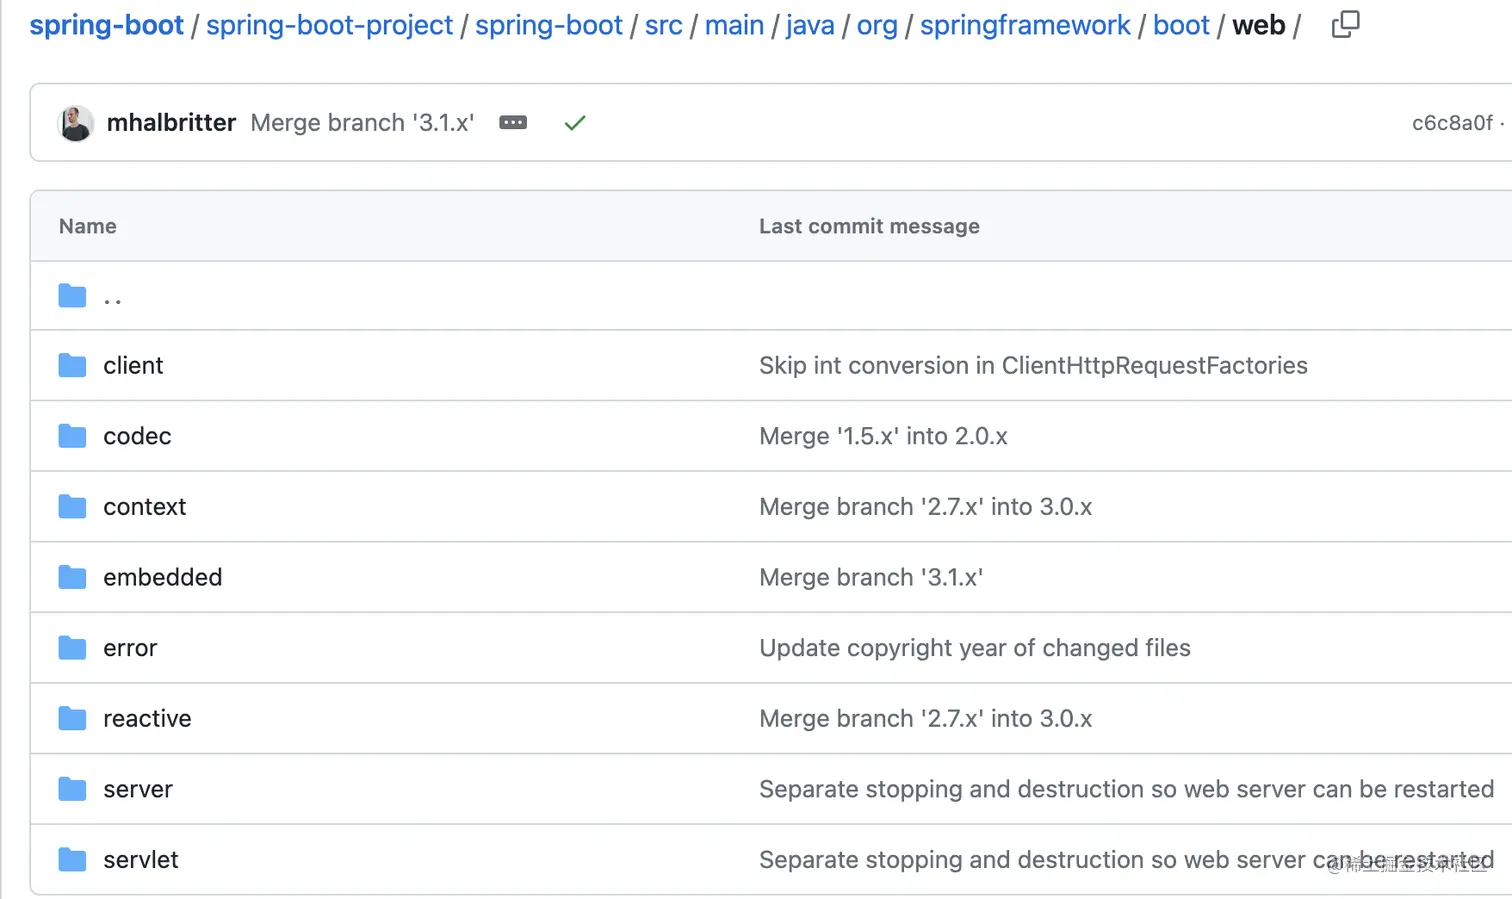Click the green checkmark status icon

575,123
